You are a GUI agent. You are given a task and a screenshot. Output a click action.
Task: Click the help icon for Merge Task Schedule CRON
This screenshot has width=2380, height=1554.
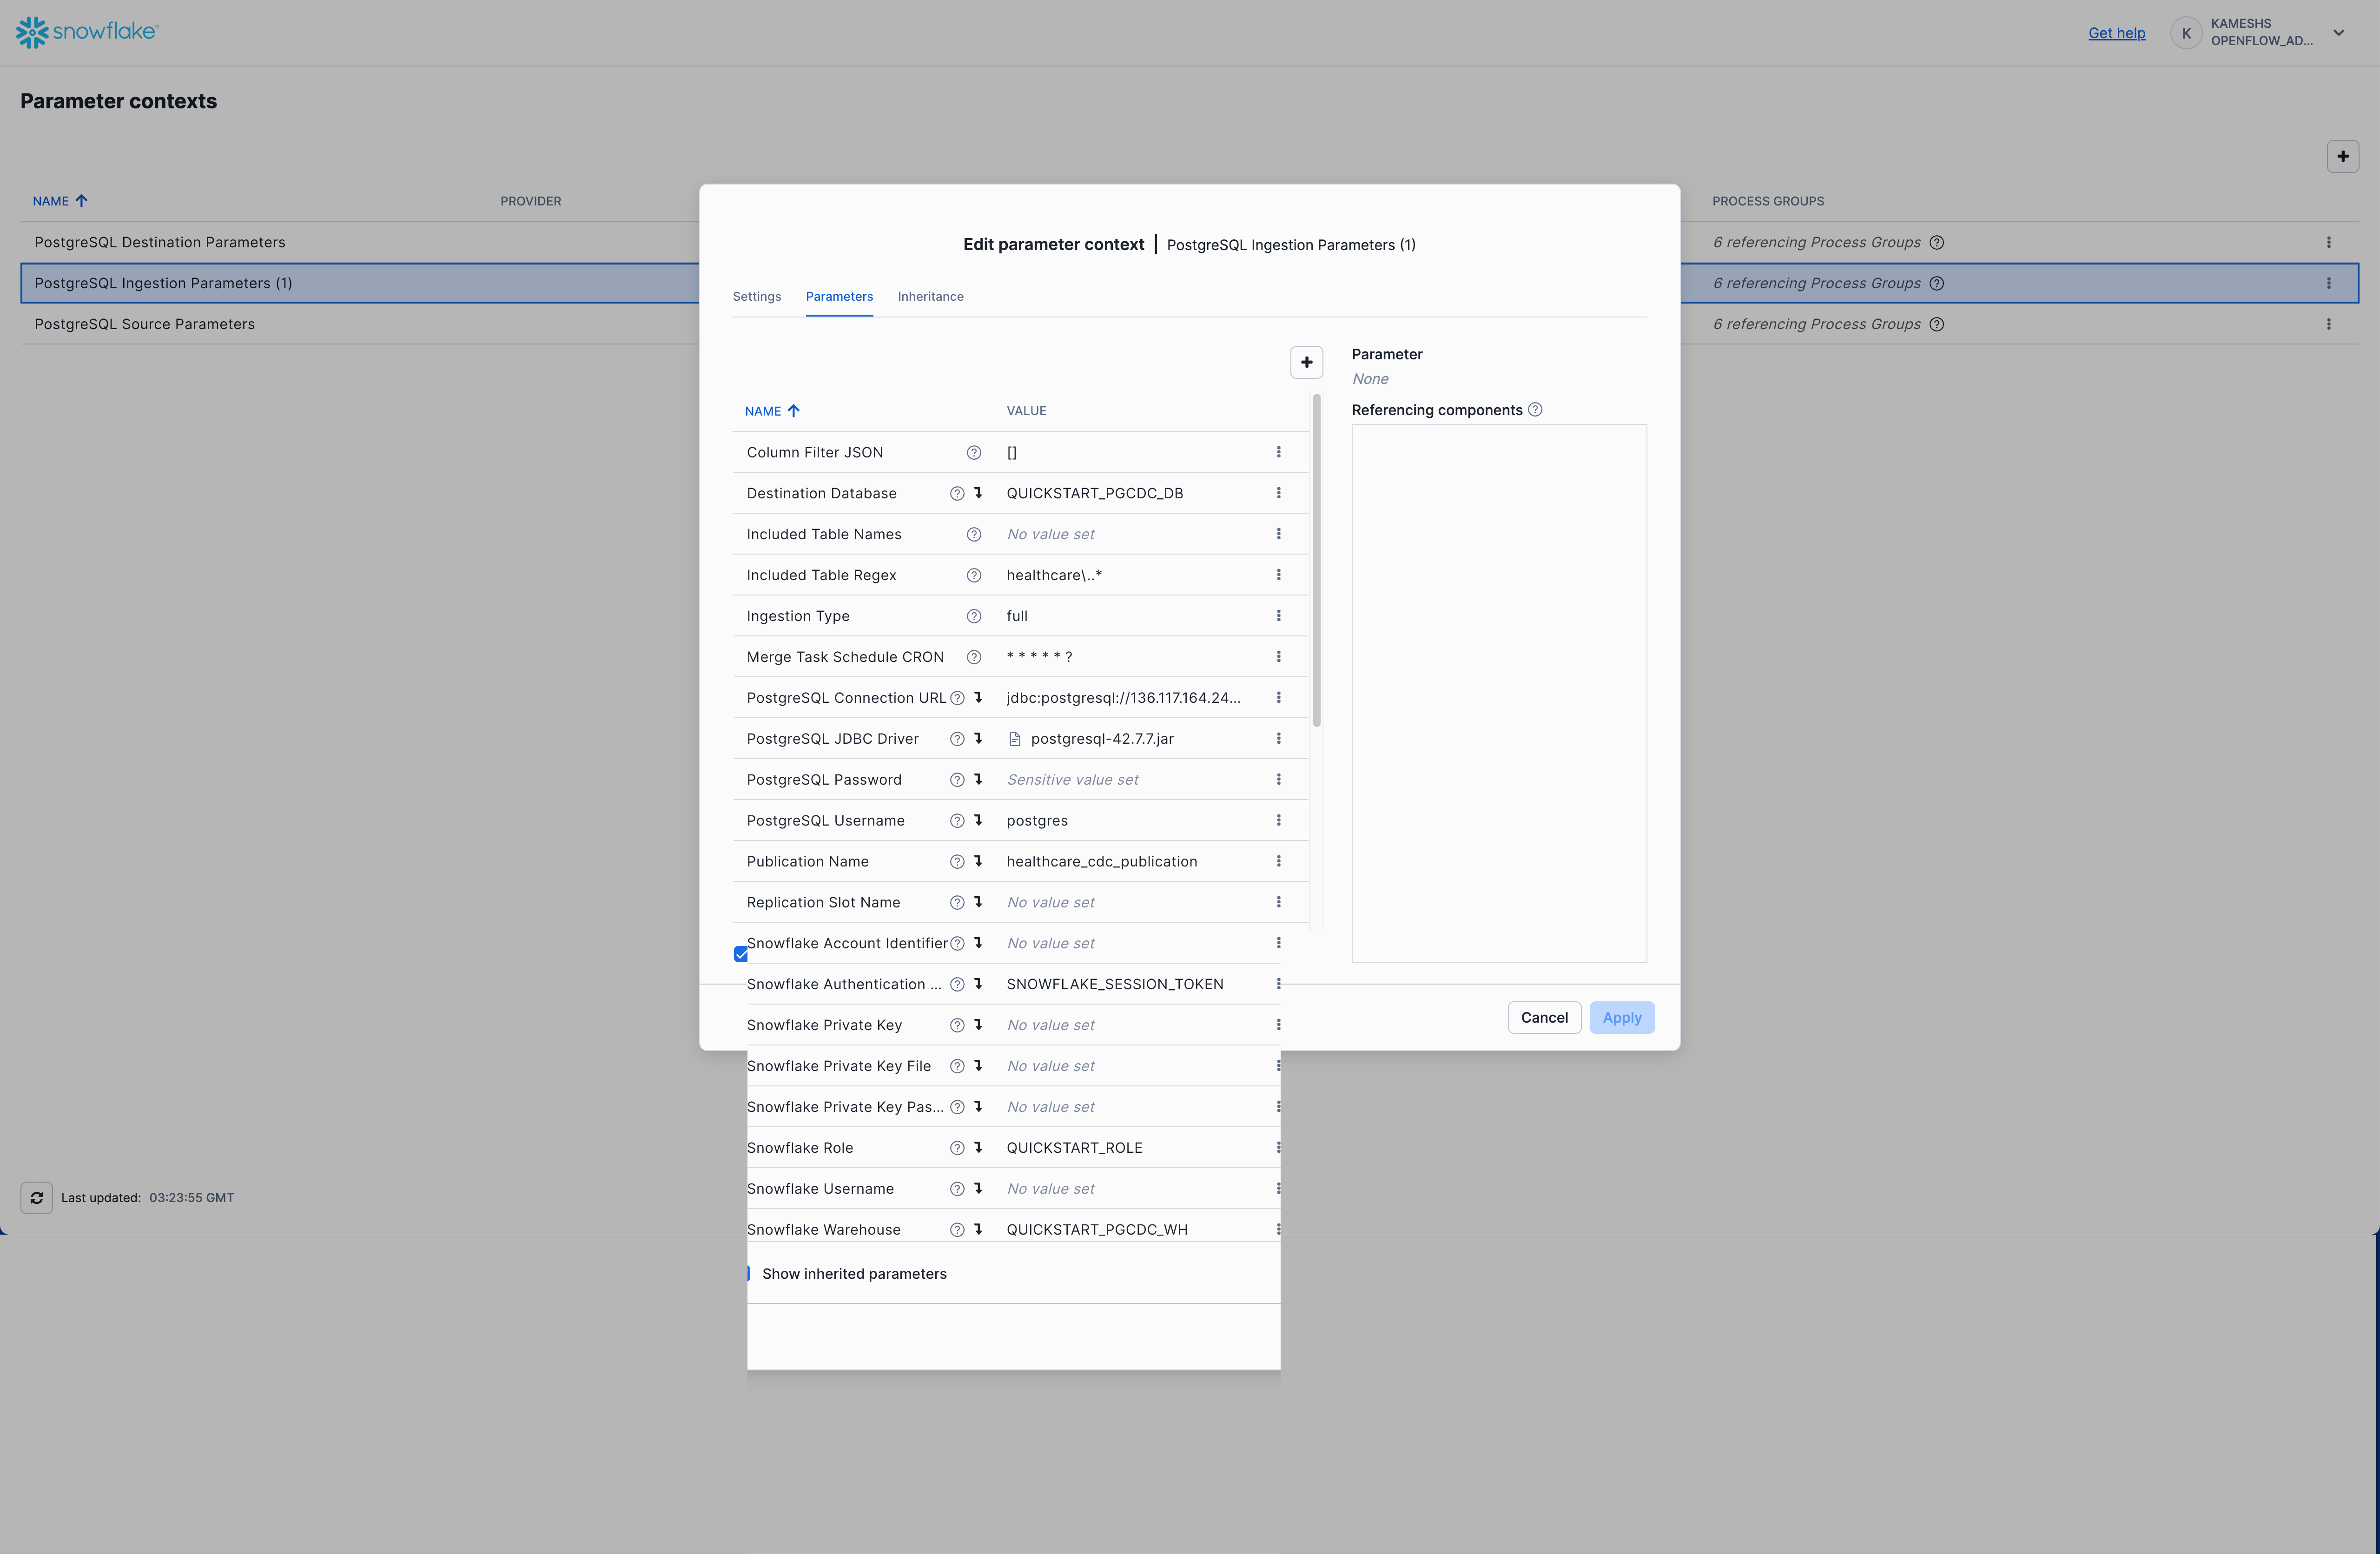coord(973,657)
